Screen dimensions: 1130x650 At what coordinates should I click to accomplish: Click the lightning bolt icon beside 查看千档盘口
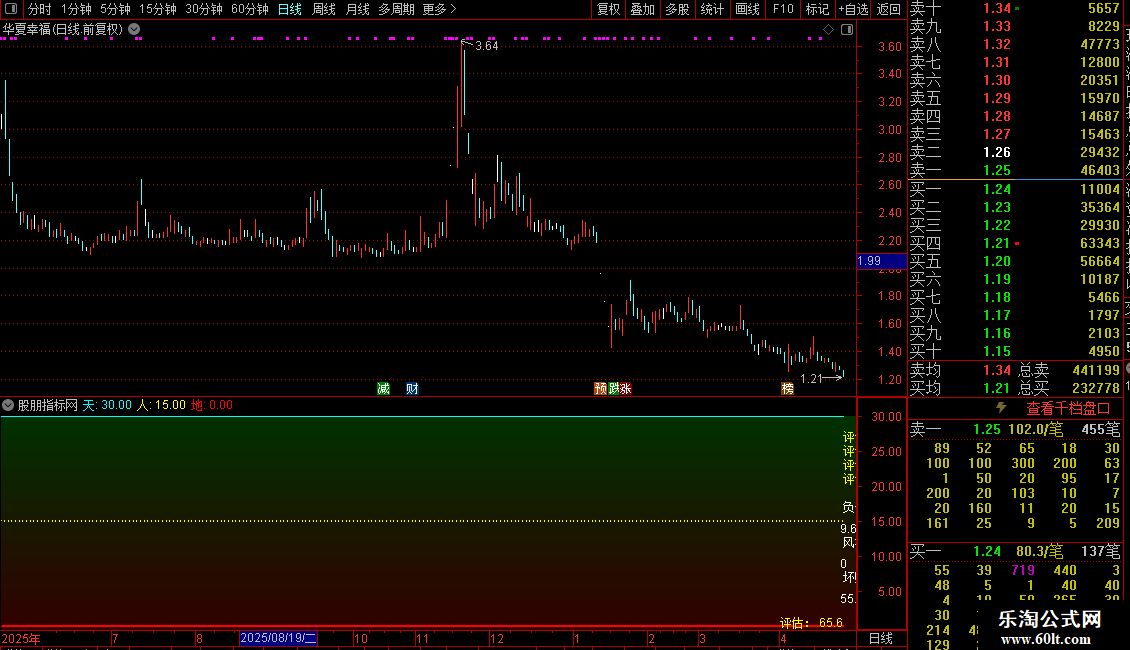tap(1001, 408)
